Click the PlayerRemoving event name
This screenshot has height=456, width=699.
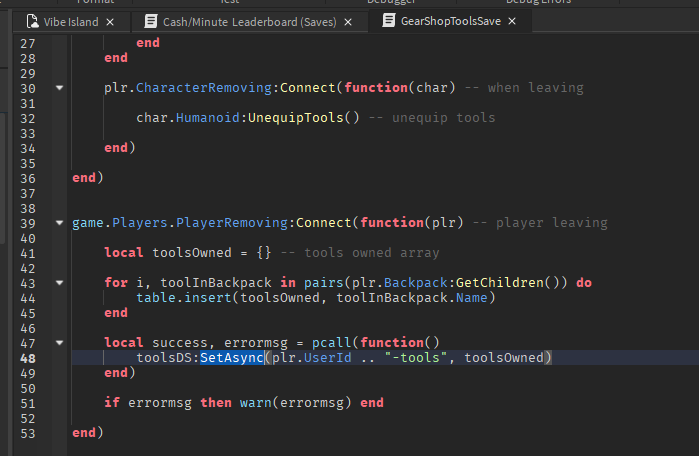coord(232,222)
